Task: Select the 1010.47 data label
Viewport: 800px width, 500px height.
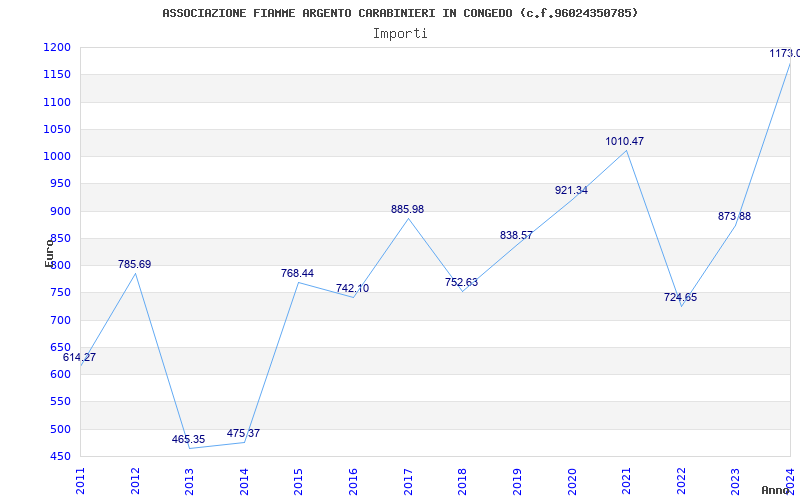Action: [x=625, y=141]
